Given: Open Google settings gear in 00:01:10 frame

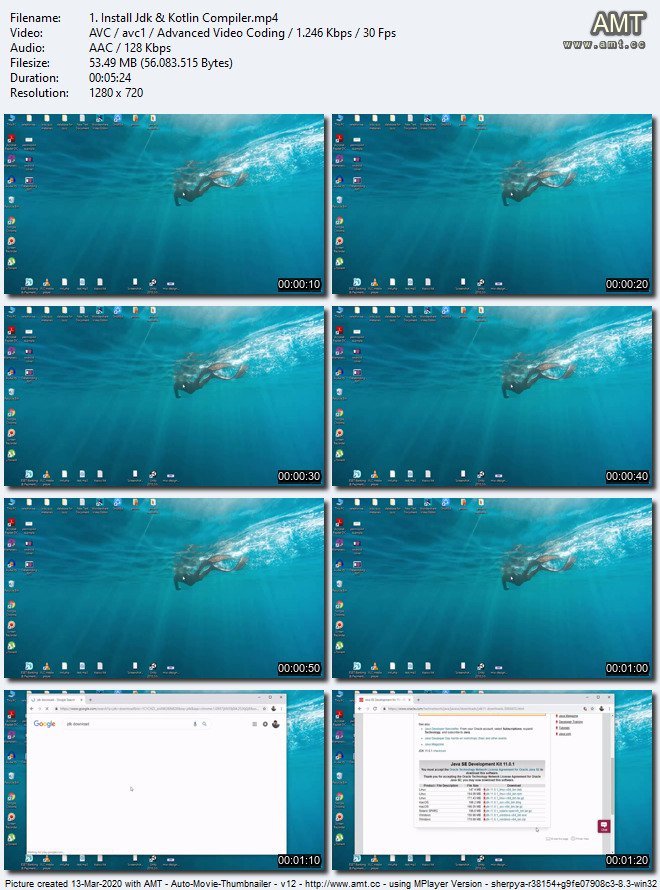Looking at the screenshot, I should point(265,724).
